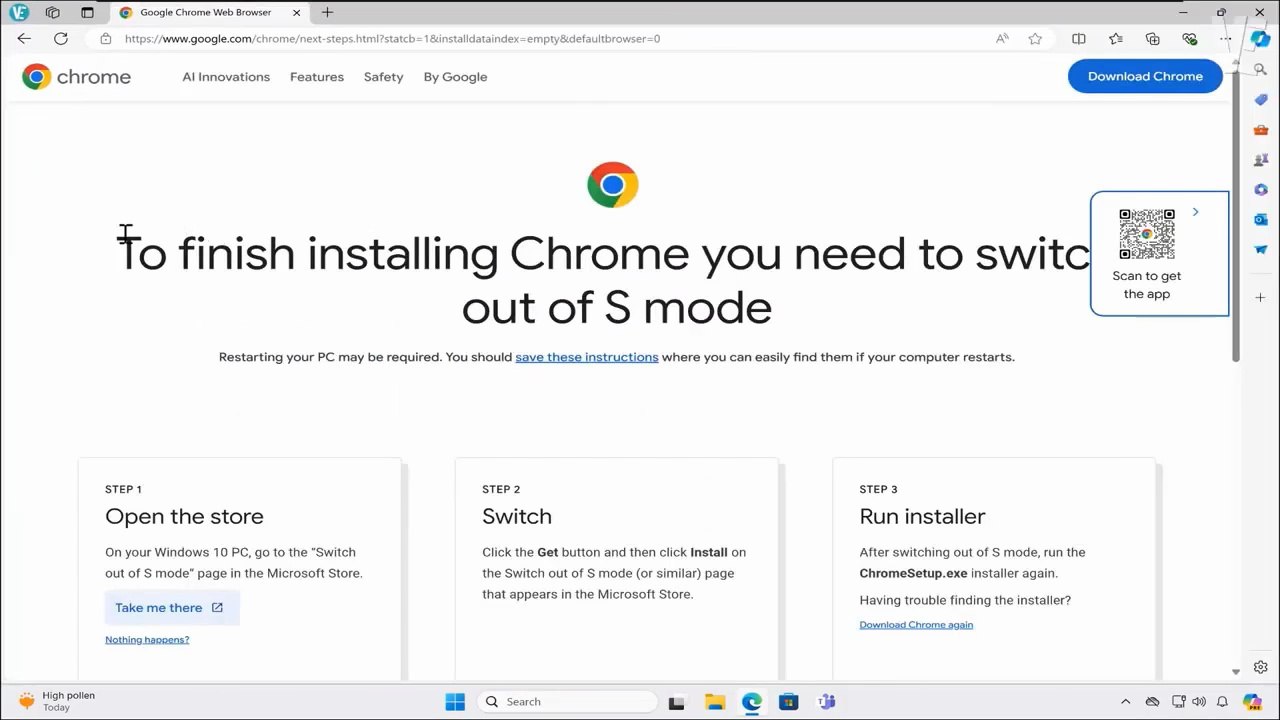Open the Edge profile icon

tap(19, 13)
